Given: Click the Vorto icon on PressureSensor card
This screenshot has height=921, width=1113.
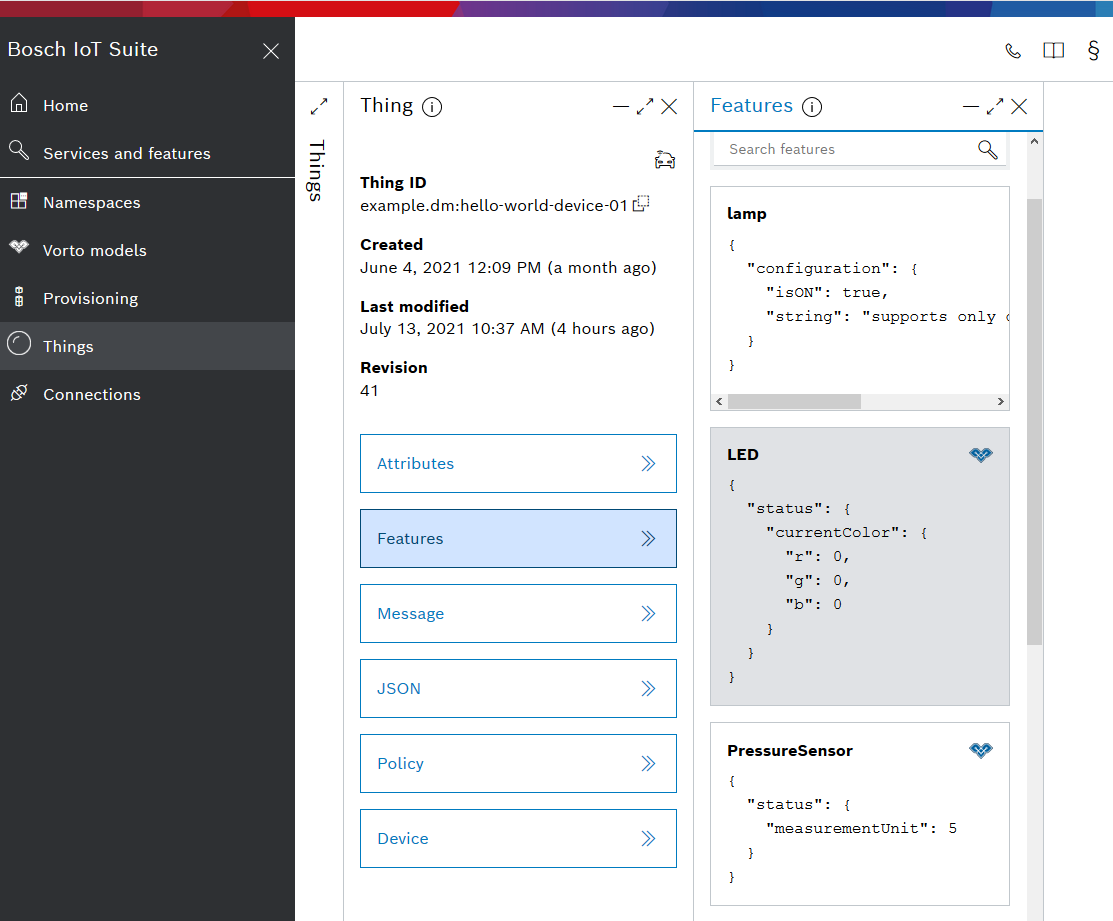Looking at the screenshot, I should tap(980, 751).
